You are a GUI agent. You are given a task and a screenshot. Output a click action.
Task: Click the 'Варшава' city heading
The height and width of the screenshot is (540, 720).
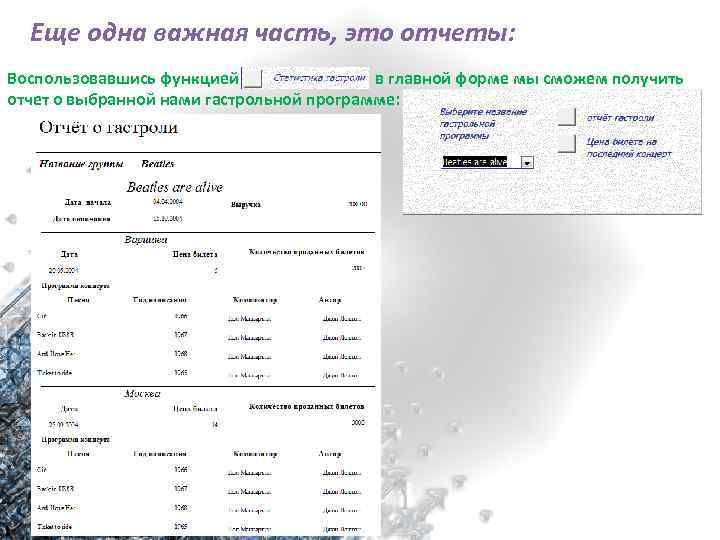tap(146, 240)
